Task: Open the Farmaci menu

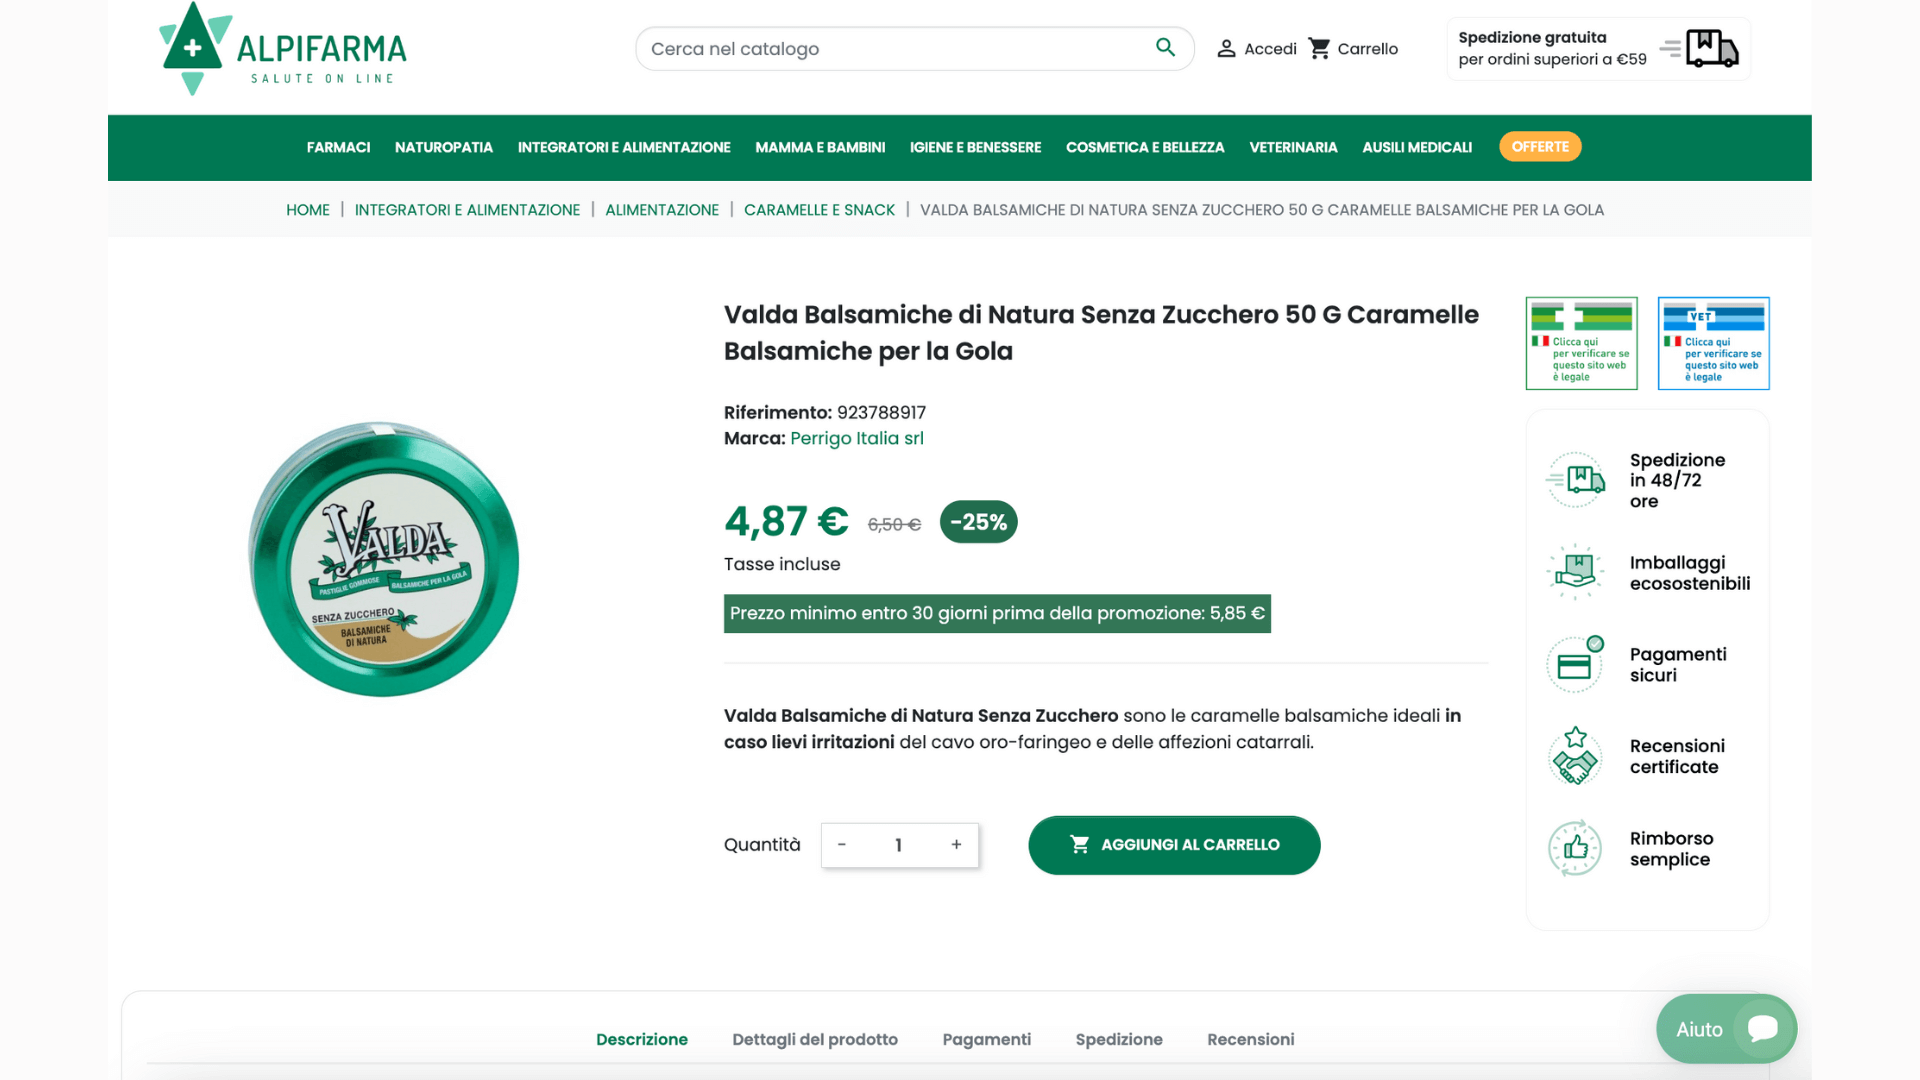Action: [x=338, y=147]
